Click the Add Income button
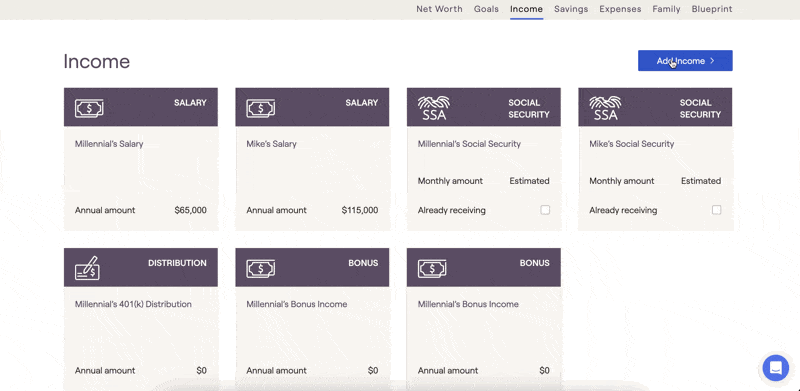The height and width of the screenshot is (391, 800). coord(685,61)
